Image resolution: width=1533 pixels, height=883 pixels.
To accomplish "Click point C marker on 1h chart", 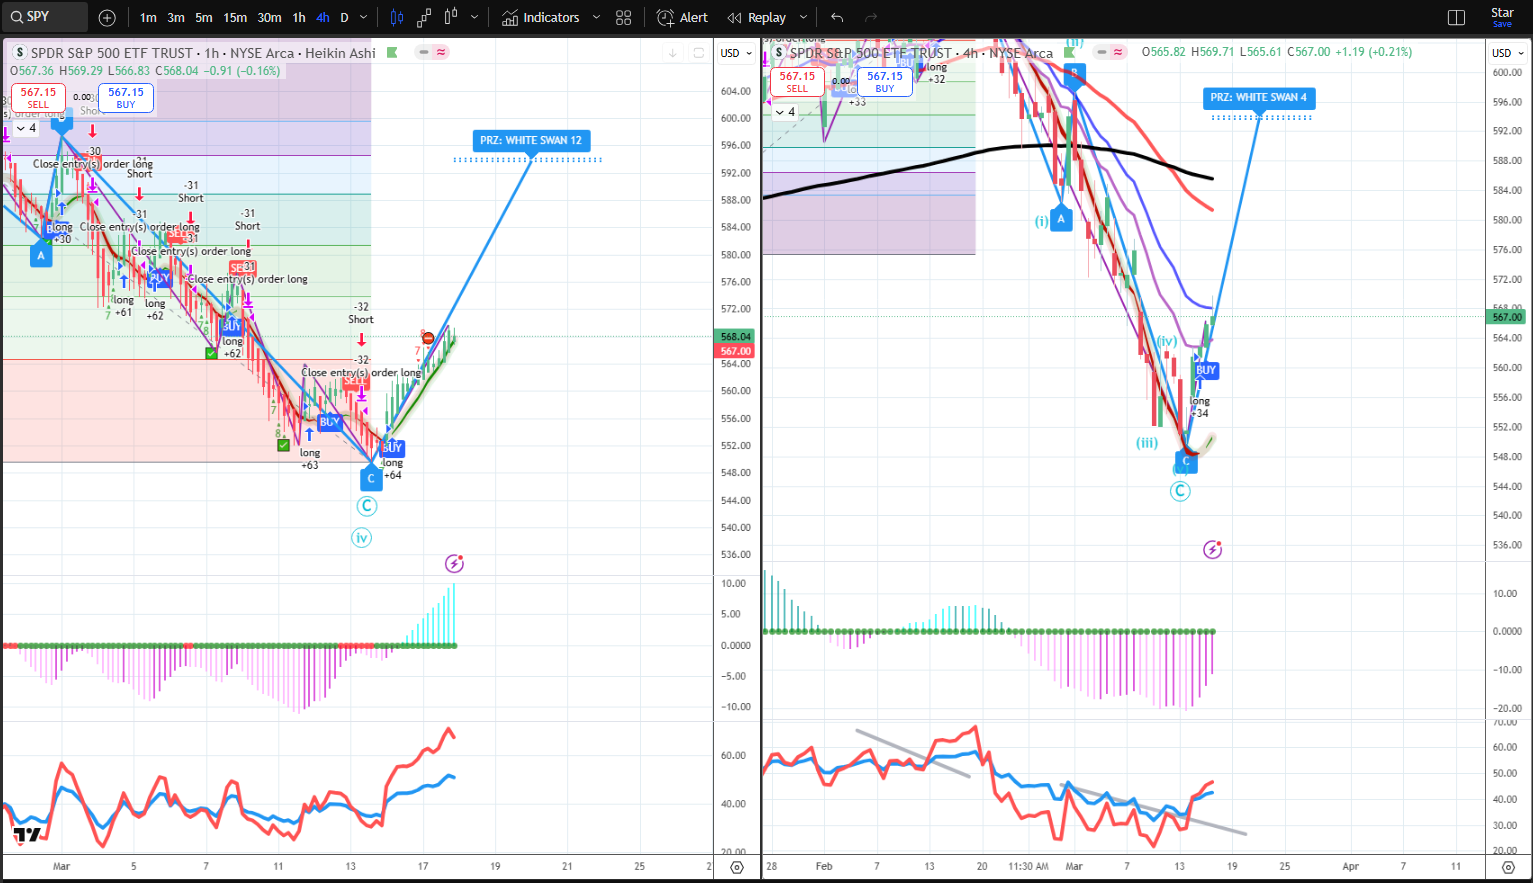I will tap(371, 478).
